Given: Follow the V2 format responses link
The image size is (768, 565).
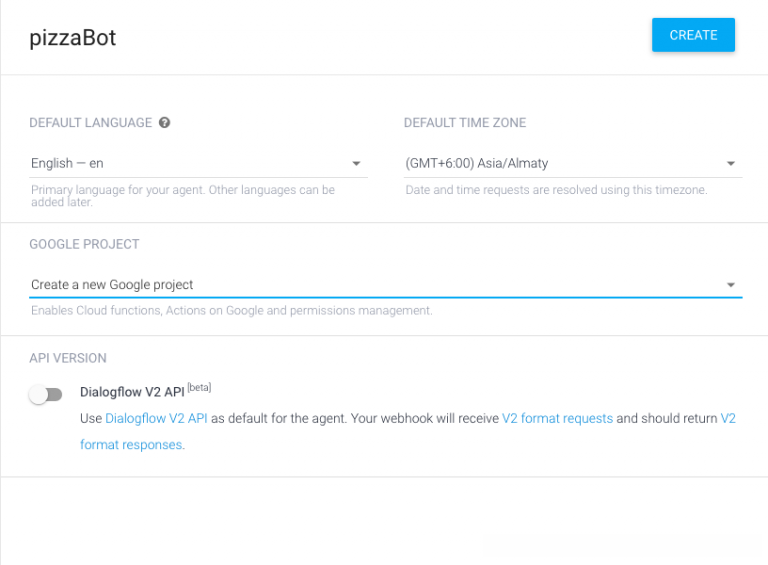Looking at the screenshot, I should 131,444.
